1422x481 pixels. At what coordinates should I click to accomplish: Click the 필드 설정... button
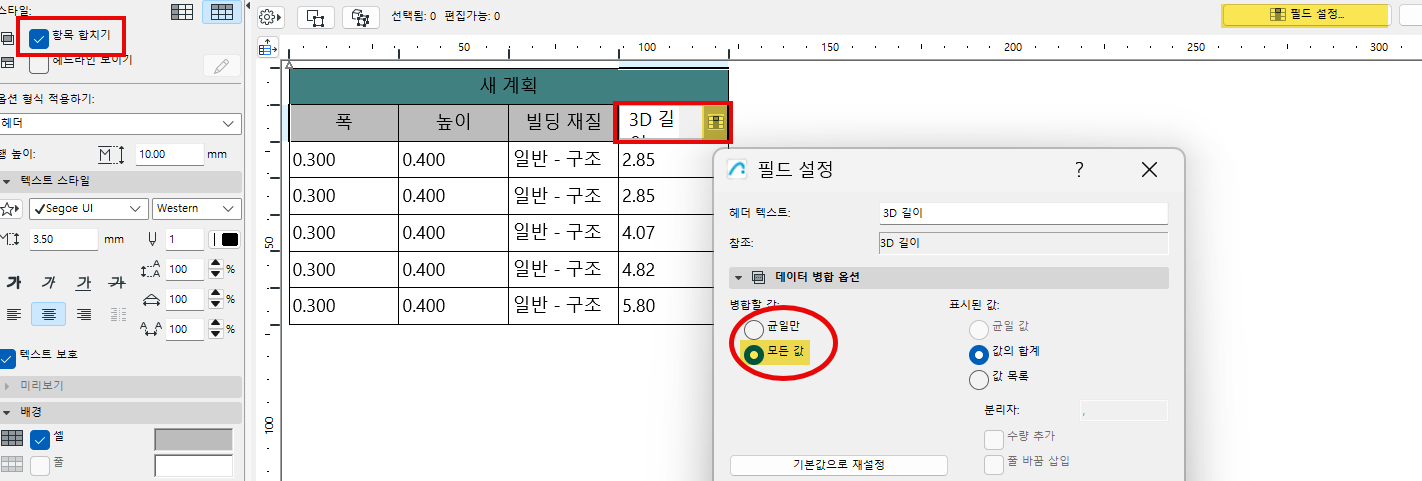(1305, 15)
